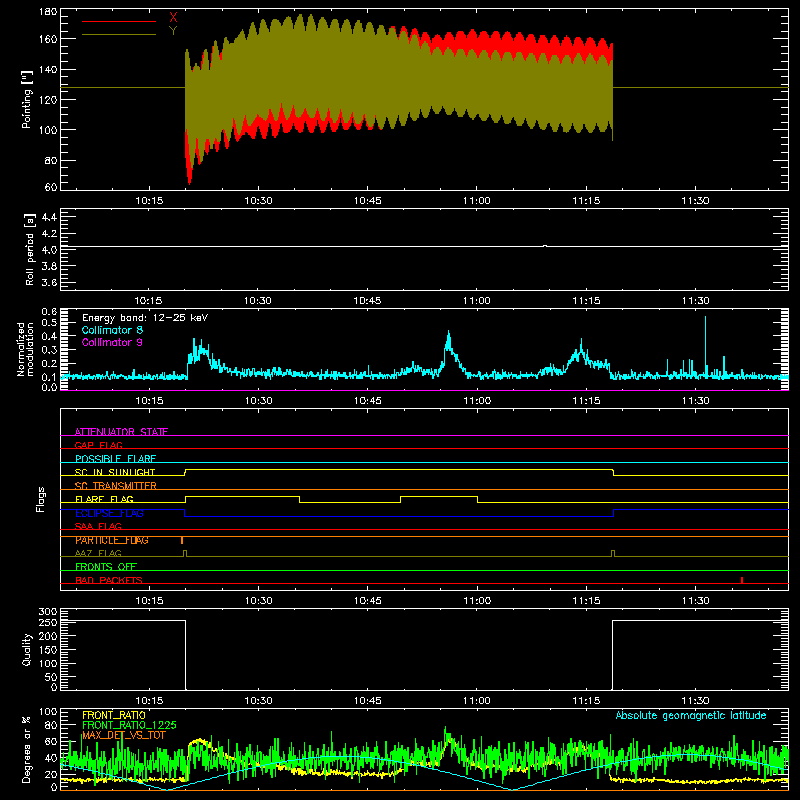Select the PARTICLE_FLAG label
Viewport: 800px width, 800px height.
tap(112, 540)
